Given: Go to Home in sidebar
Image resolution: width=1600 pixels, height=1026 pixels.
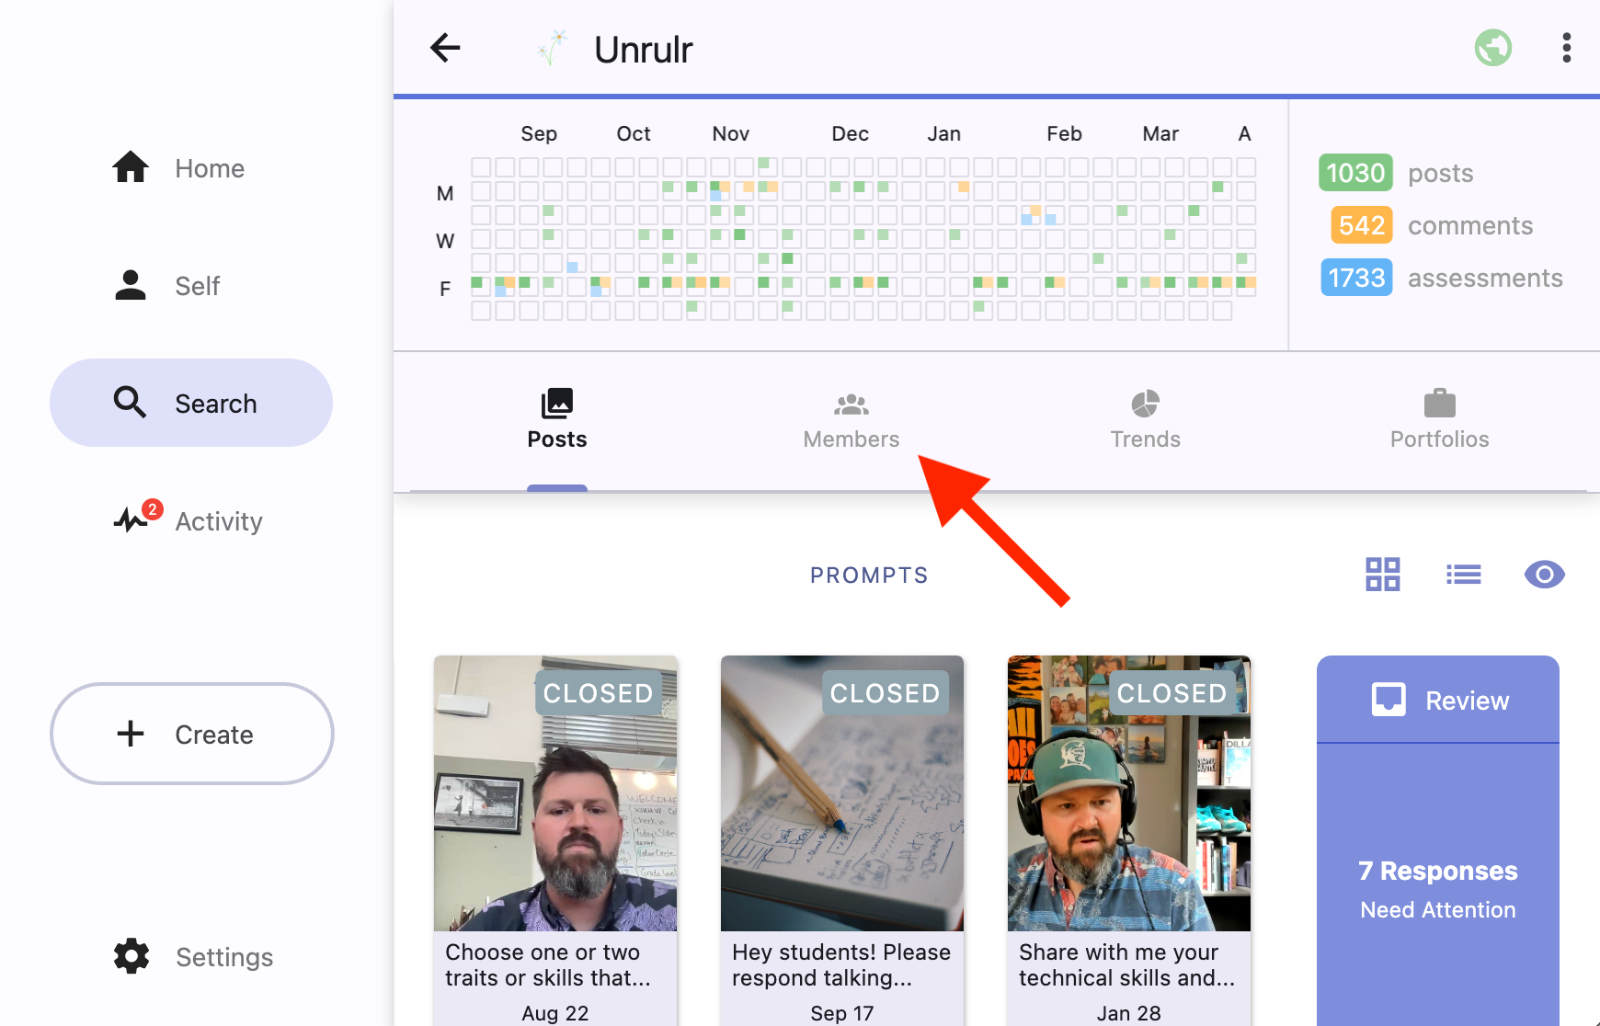Looking at the screenshot, I should (x=178, y=168).
